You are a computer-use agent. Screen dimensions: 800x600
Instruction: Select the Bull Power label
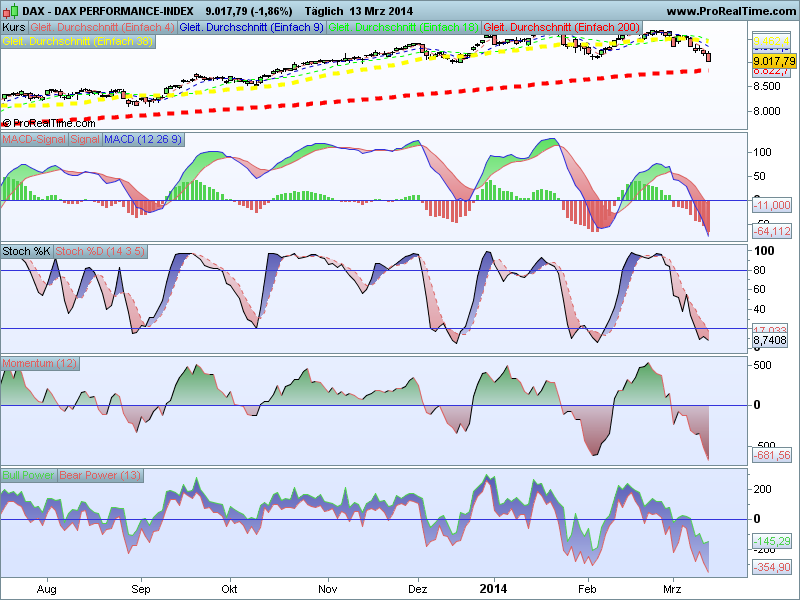(29, 475)
